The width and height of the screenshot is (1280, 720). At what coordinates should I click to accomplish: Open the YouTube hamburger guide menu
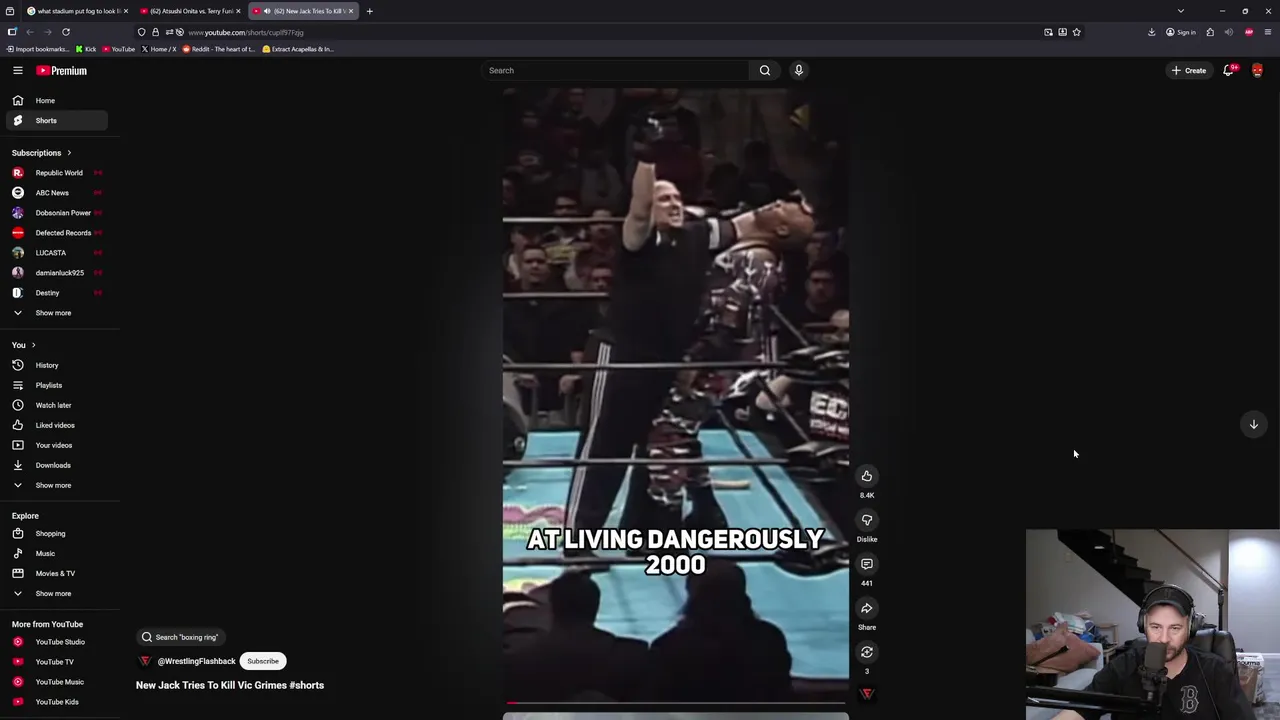(x=17, y=70)
